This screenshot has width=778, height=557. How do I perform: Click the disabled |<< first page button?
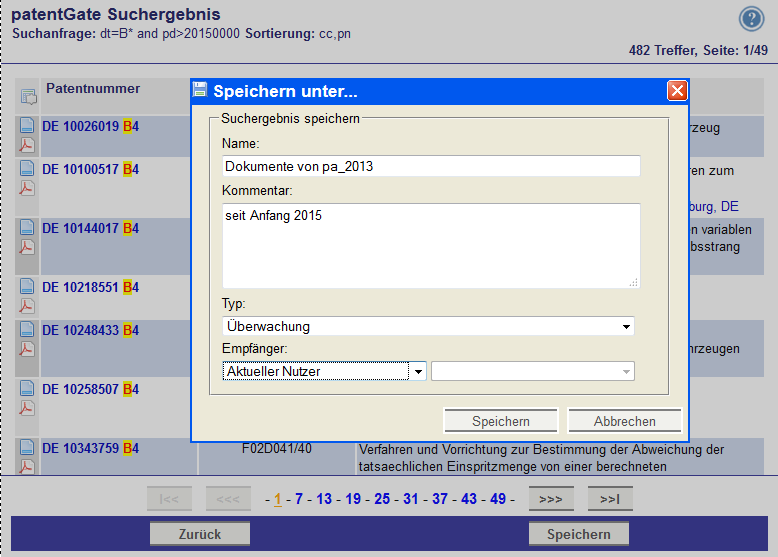(169, 499)
